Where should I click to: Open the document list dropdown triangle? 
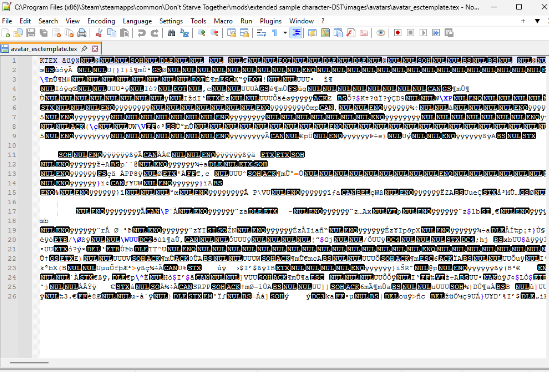[537, 21]
